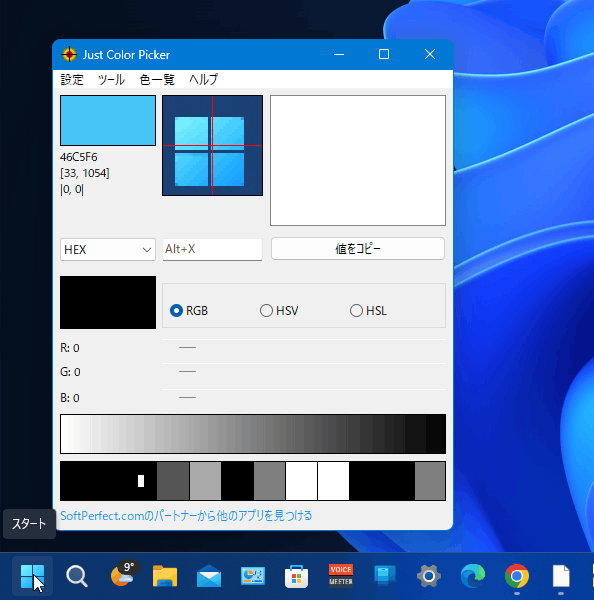
Task: Open the blue computer icon on taskbar
Action: click(385, 576)
